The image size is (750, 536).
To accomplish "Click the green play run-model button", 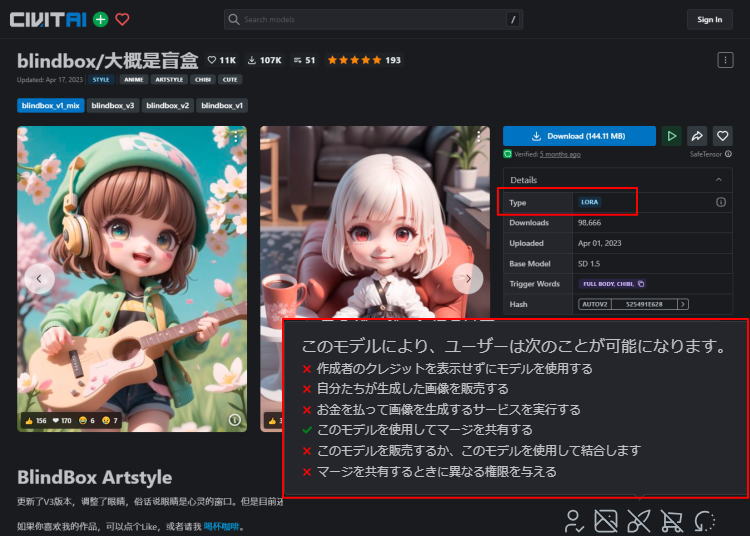I will (672, 136).
